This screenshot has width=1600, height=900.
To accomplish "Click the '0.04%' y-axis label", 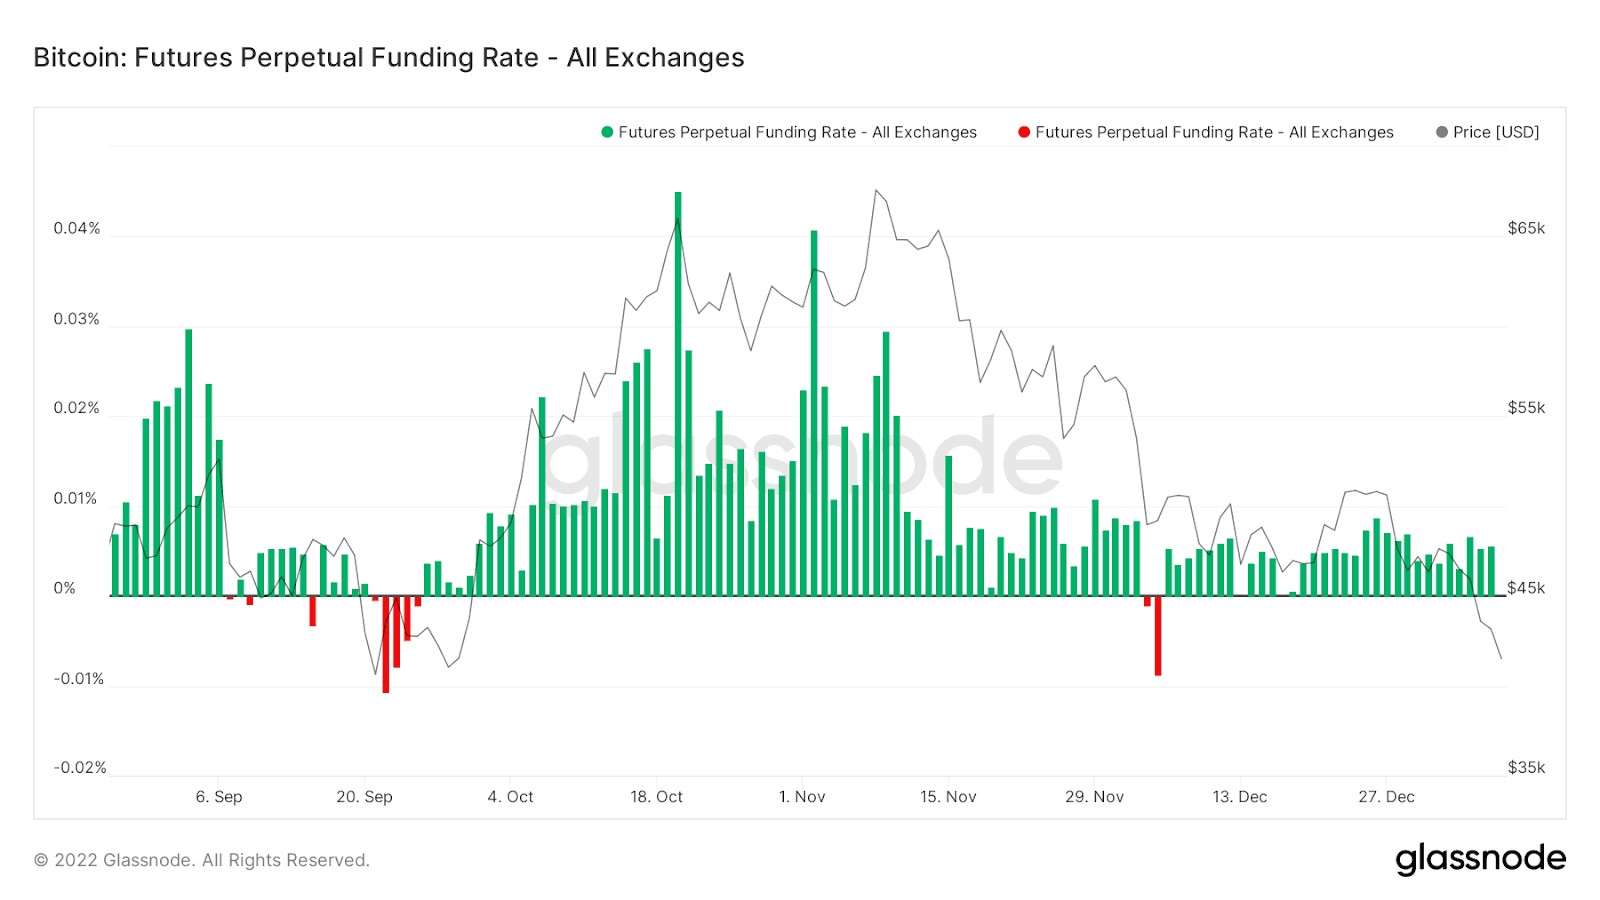I will click(77, 228).
